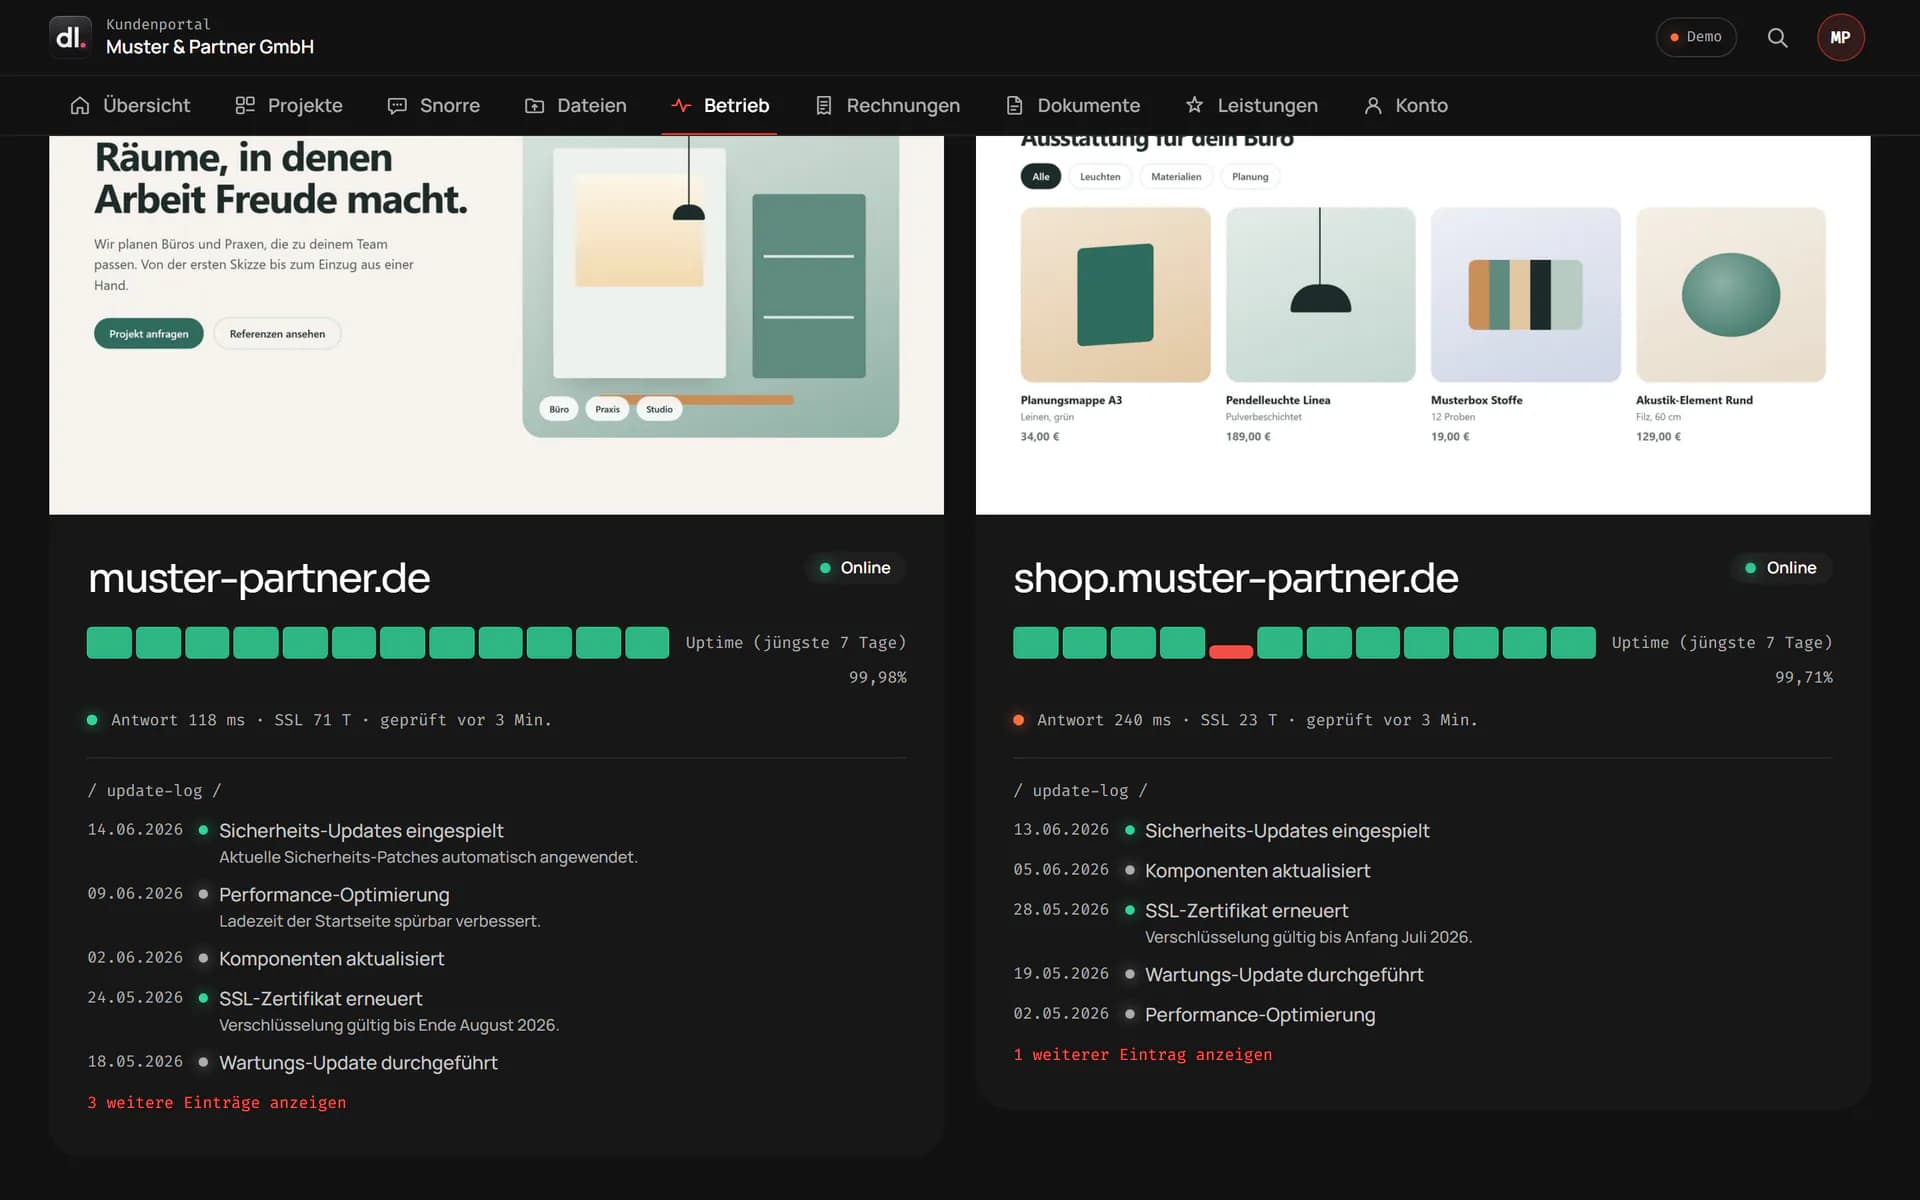Click the Rechnungen receipt icon
This screenshot has height=1200, width=1920.
824,105
